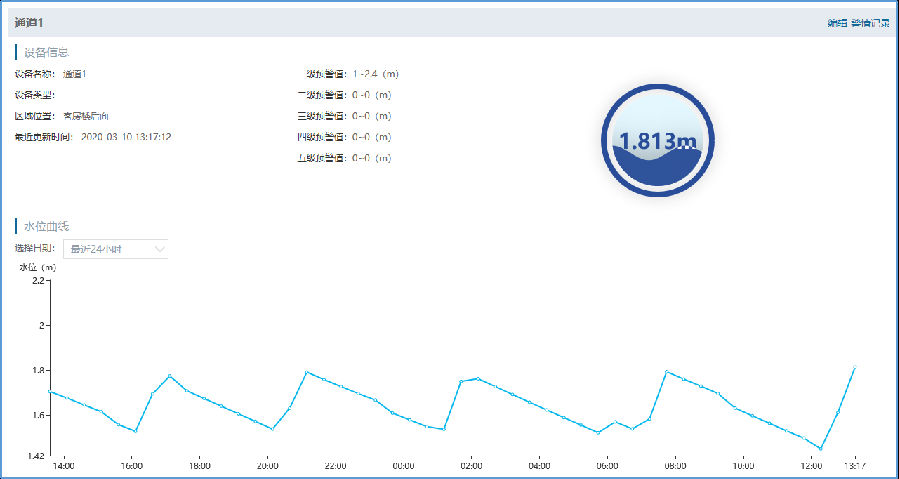Click the 1.8 y-axis label

(x=38, y=371)
